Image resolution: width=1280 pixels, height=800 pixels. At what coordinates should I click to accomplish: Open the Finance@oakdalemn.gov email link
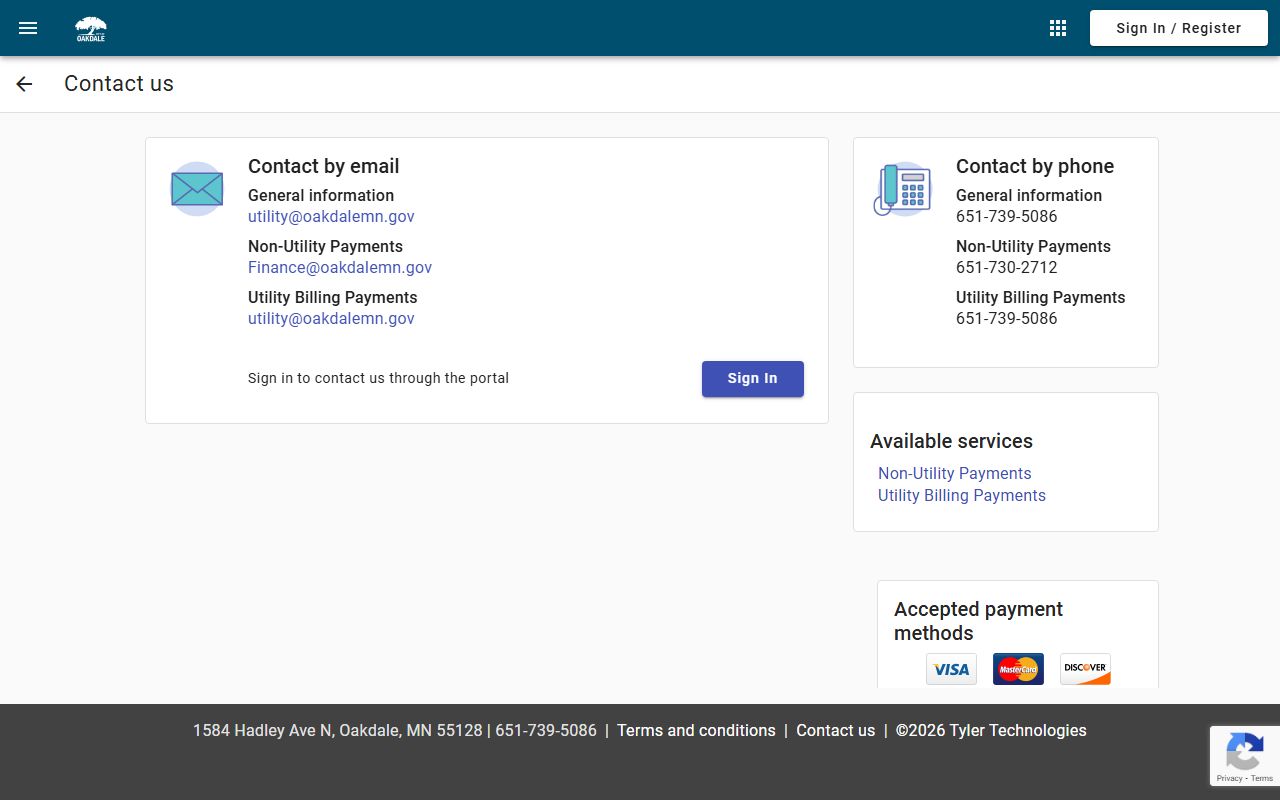(x=340, y=267)
